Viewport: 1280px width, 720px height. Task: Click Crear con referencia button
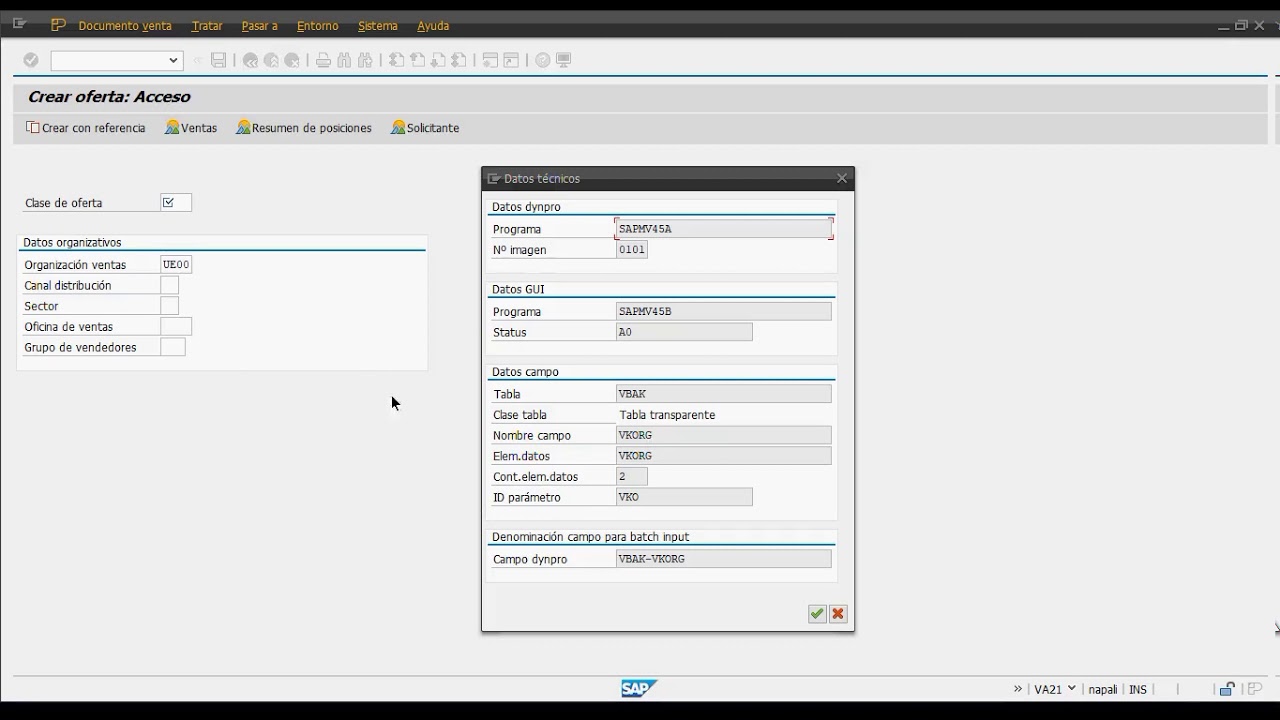click(x=86, y=128)
